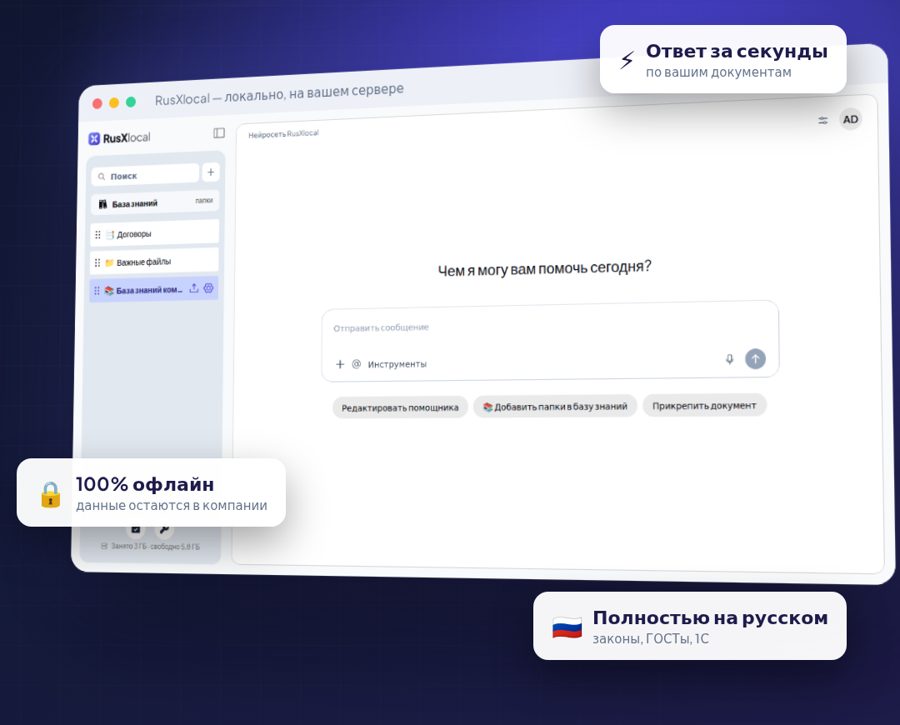Open the База знаний section header
The height and width of the screenshot is (725, 900).
point(155,203)
